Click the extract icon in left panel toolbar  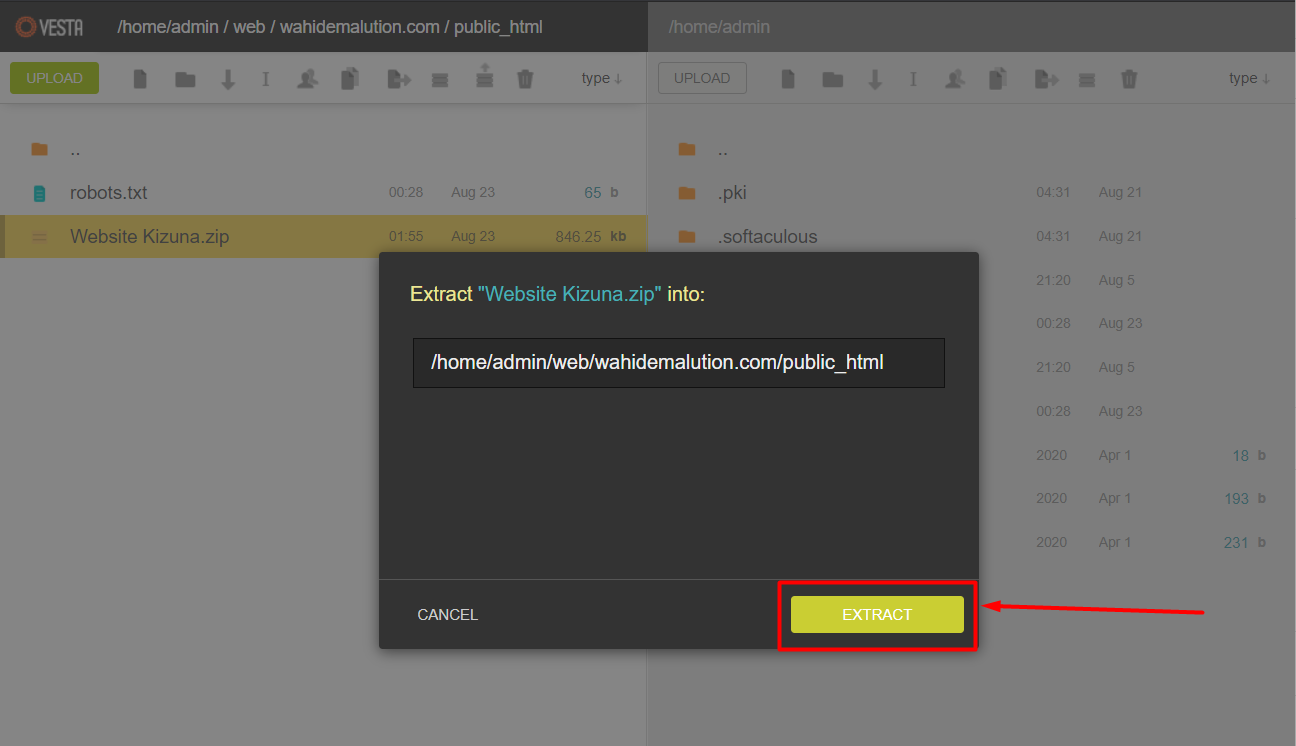tap(485, 75)
